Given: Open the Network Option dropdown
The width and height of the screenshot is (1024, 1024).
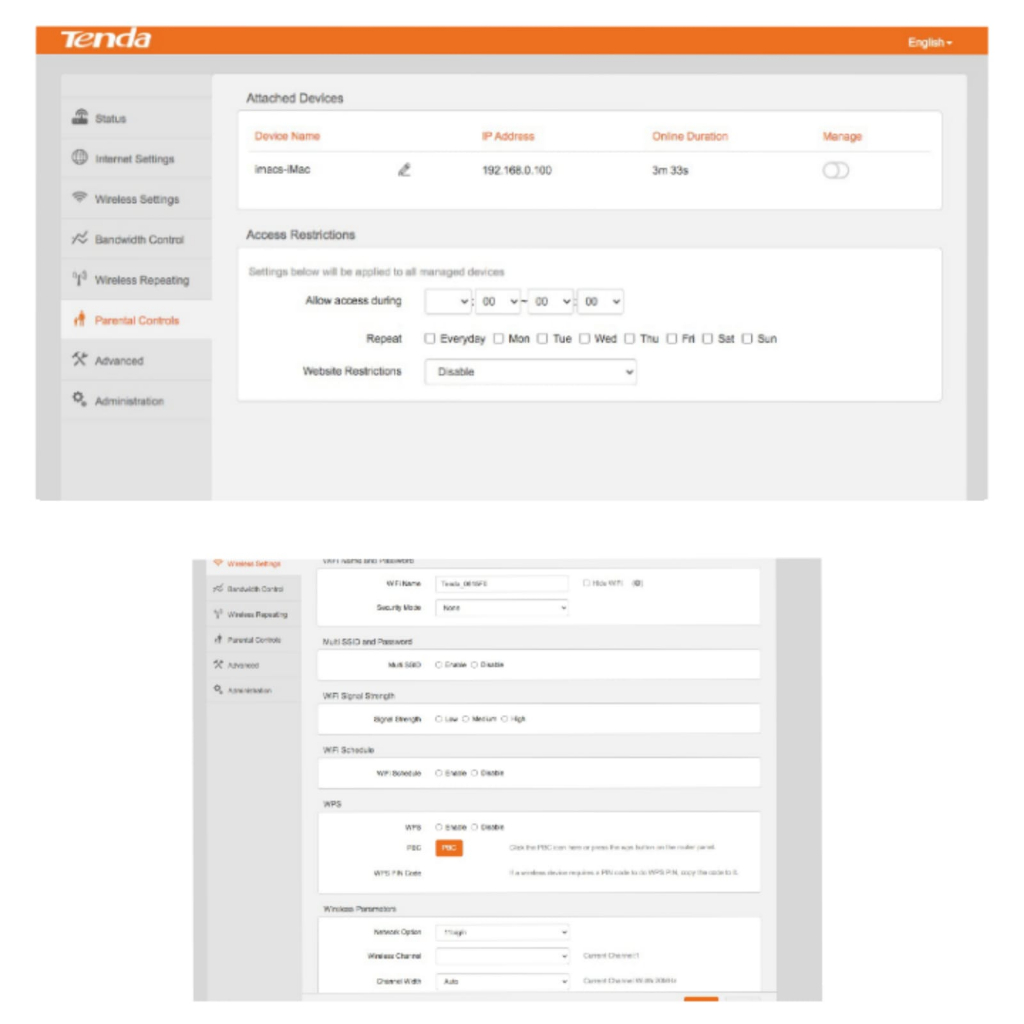Looking at the screenshot, I should [502, 932].
